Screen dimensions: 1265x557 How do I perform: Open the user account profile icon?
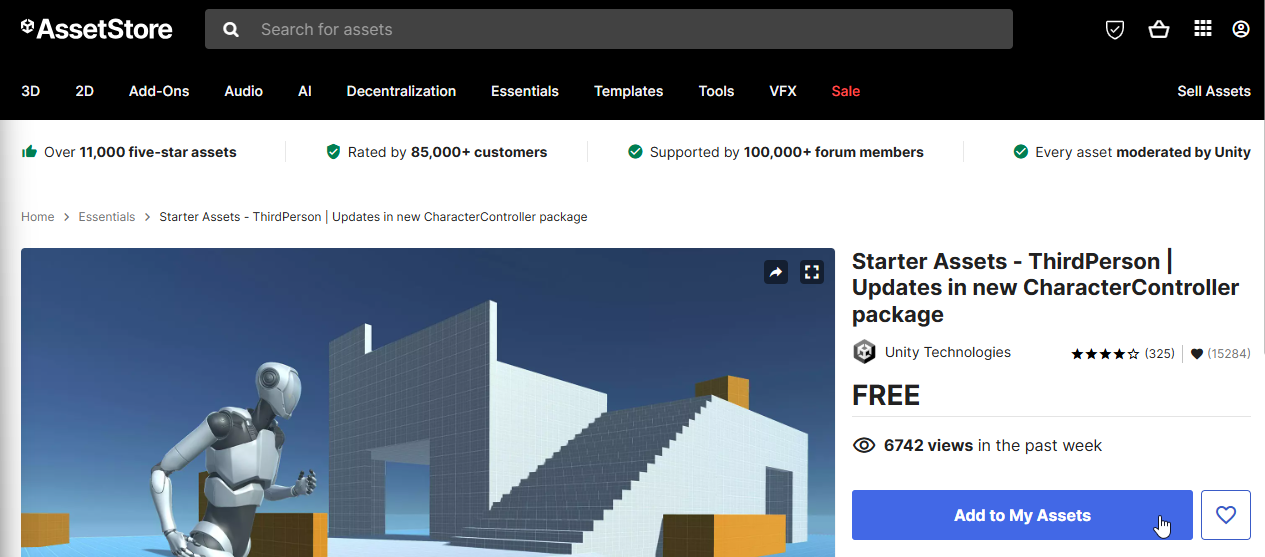tap(1241, 29)
